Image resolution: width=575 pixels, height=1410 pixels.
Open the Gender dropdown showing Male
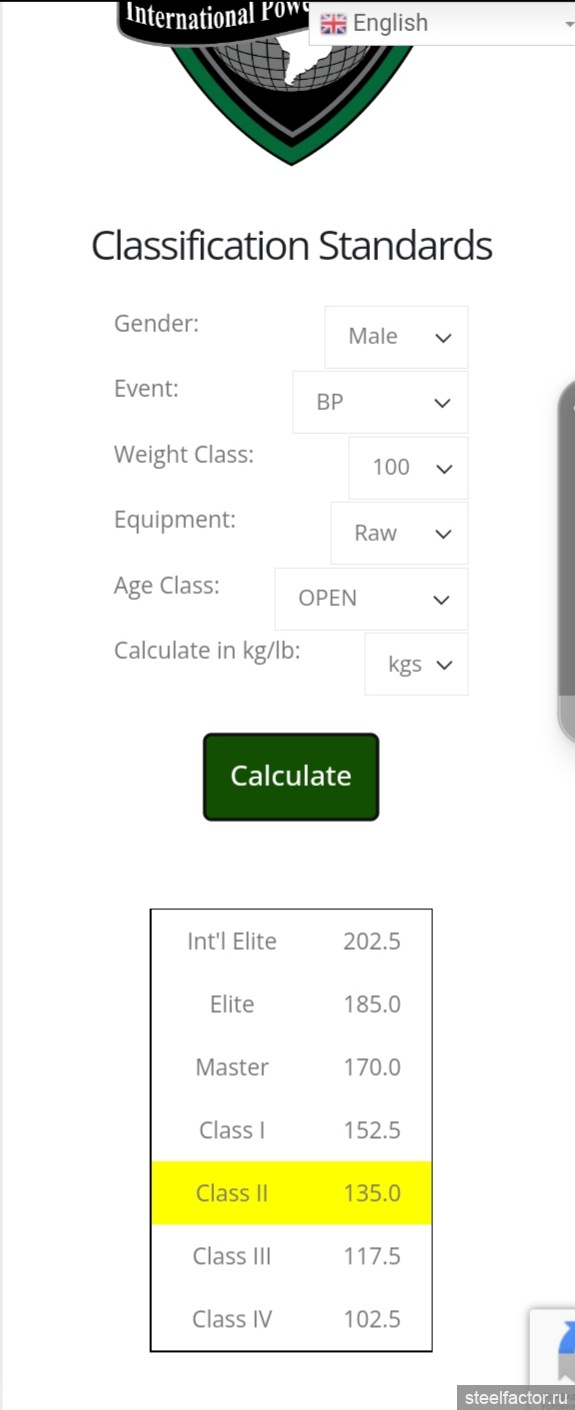(x=396, y=337)
